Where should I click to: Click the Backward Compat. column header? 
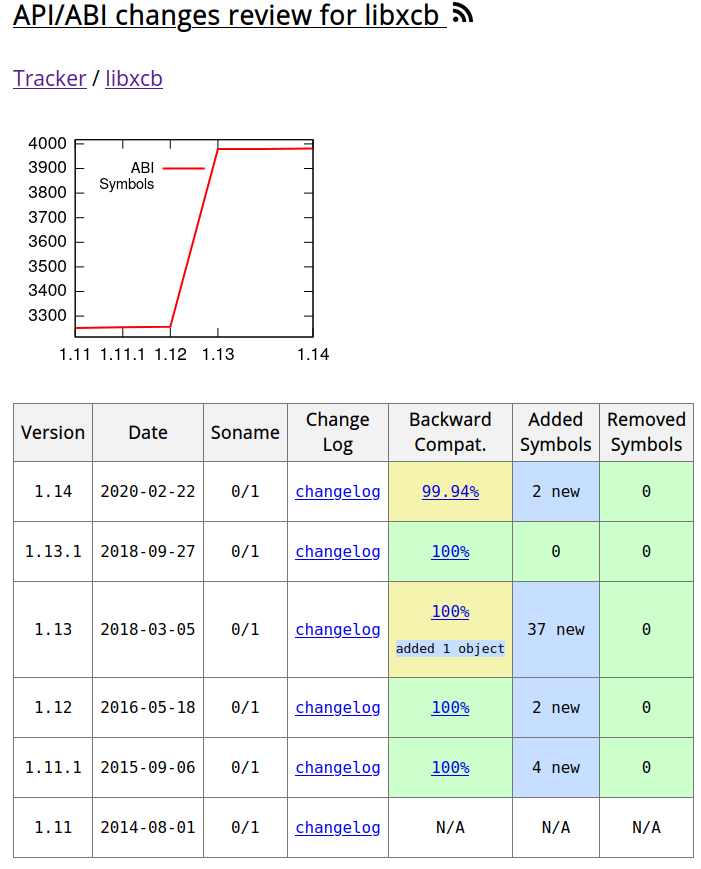click(450, 432)
